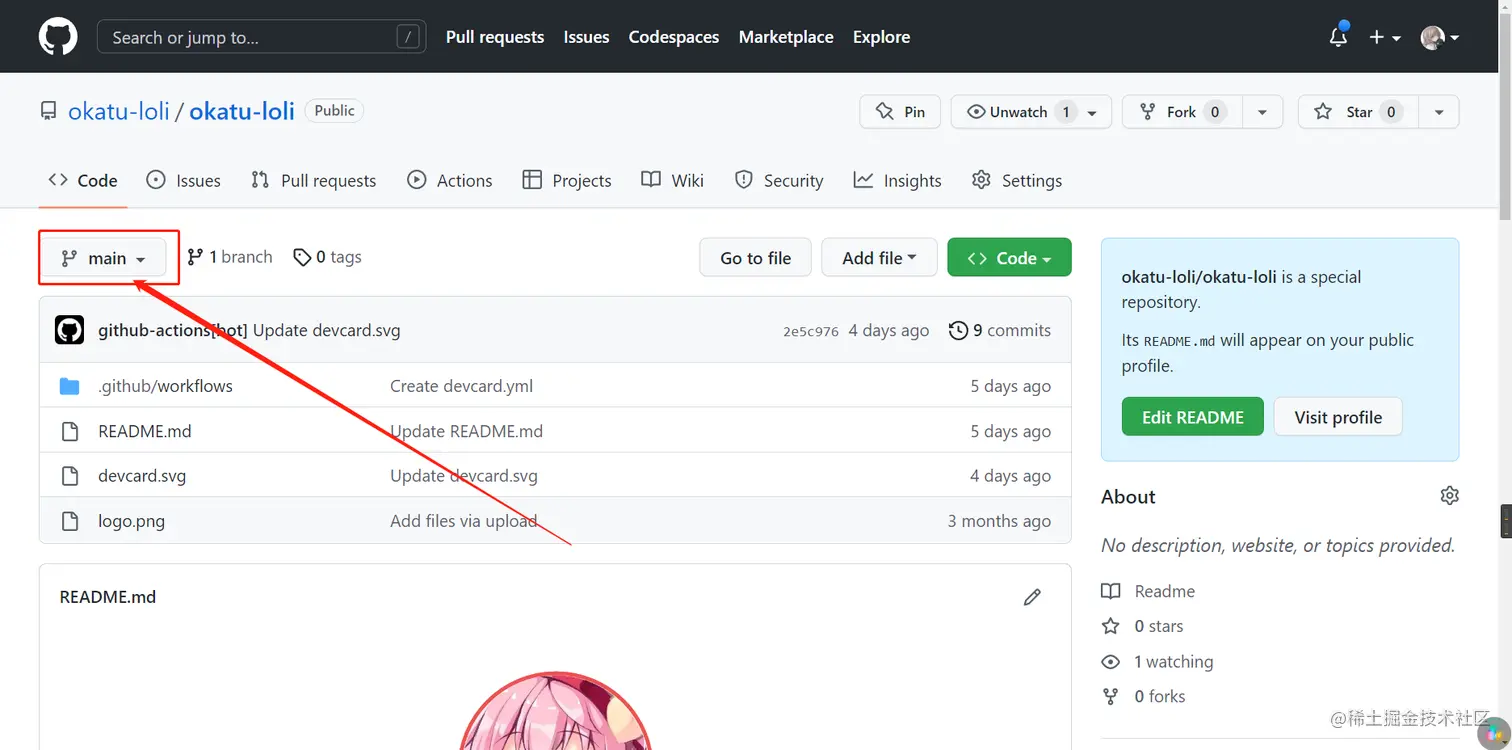Click the file icon for devcard.svg

[x=69, y=476]
